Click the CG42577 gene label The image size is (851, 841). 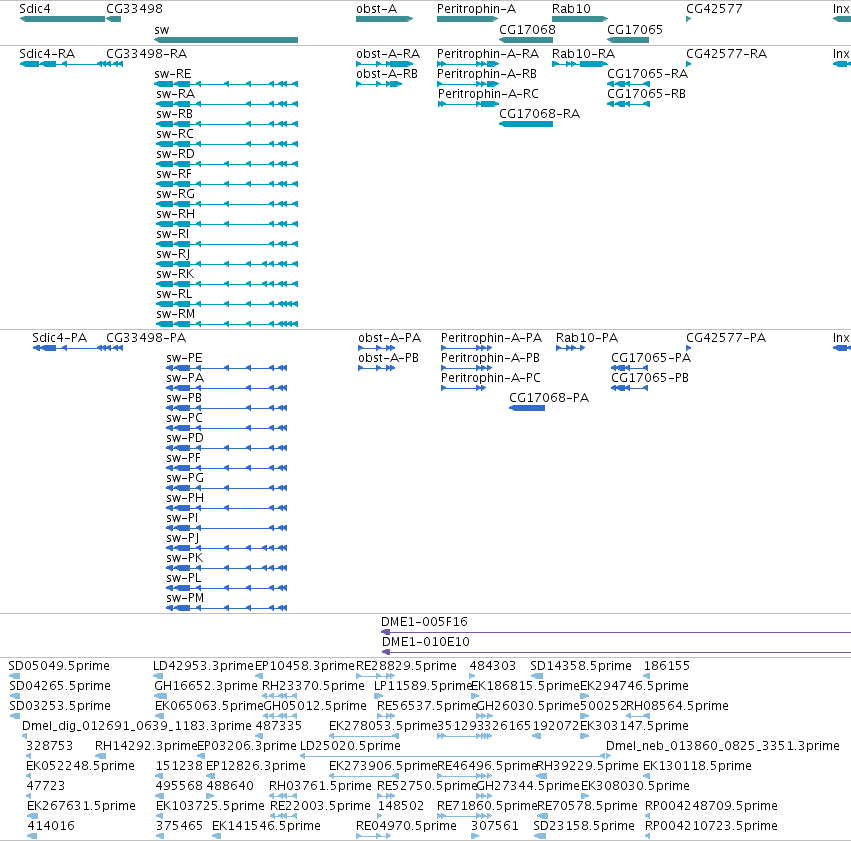[x=714, y=9]
